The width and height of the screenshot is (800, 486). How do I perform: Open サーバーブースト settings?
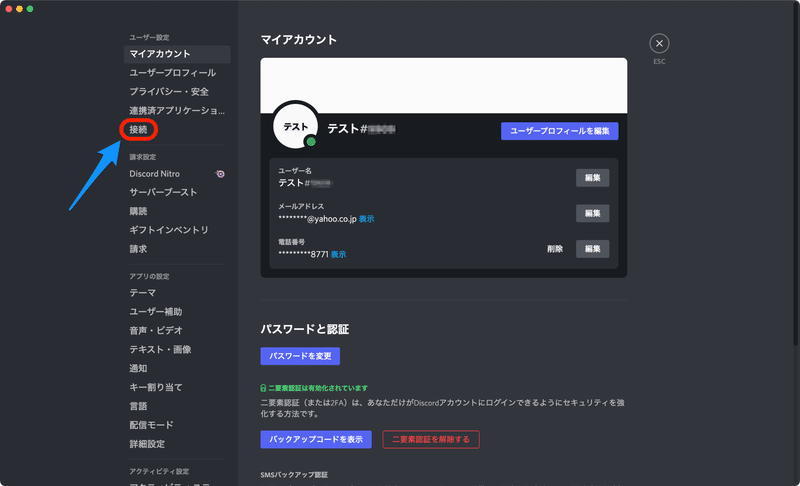click(177, 192)
